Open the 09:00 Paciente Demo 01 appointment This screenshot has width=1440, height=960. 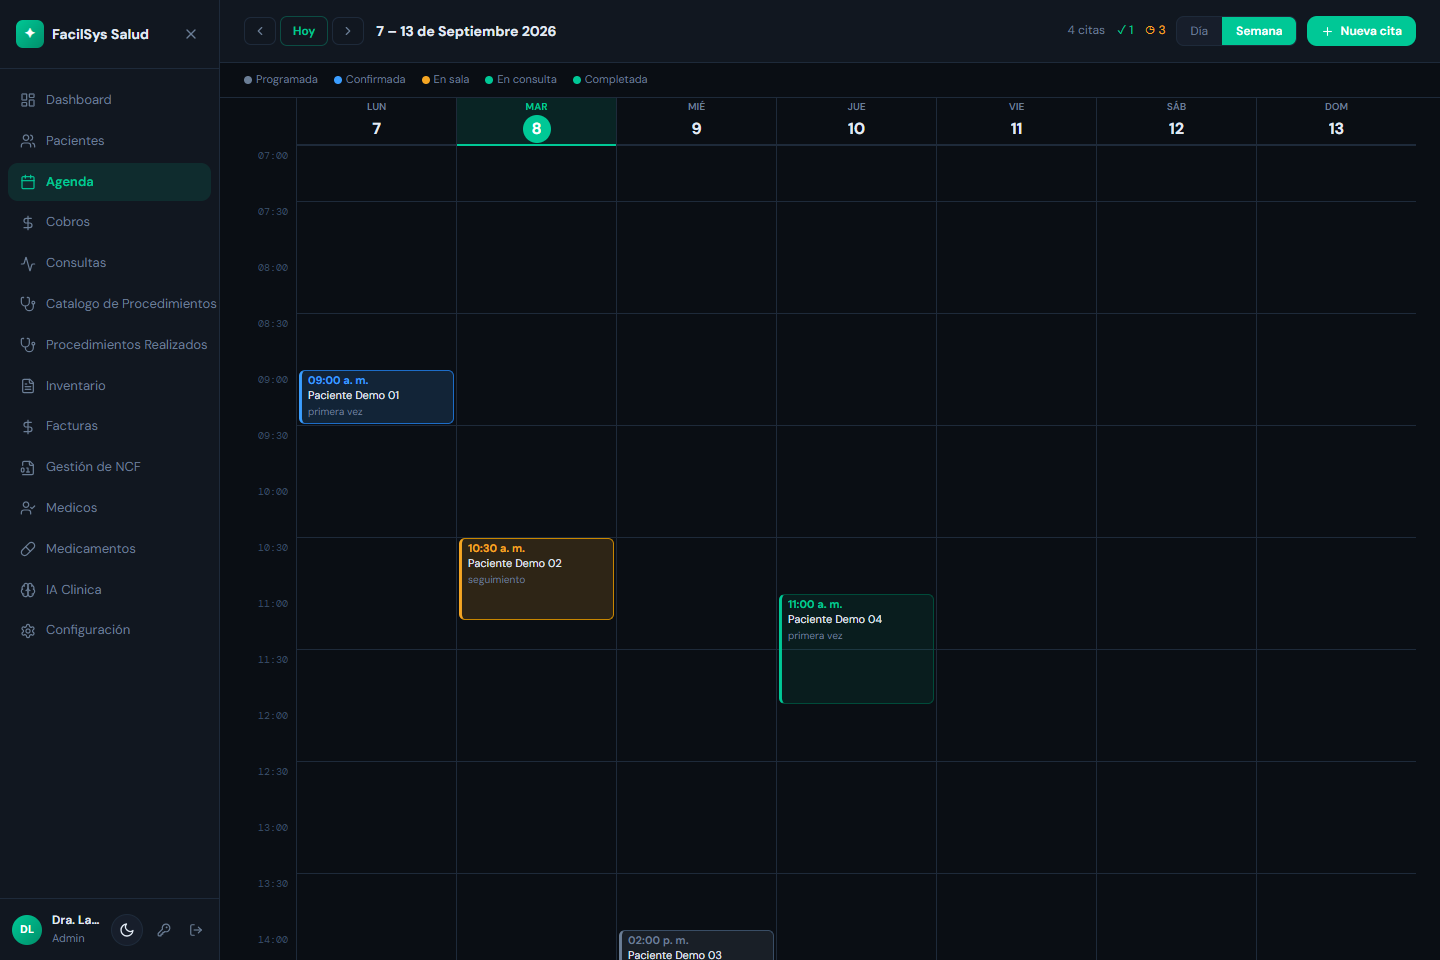[376, 397]
